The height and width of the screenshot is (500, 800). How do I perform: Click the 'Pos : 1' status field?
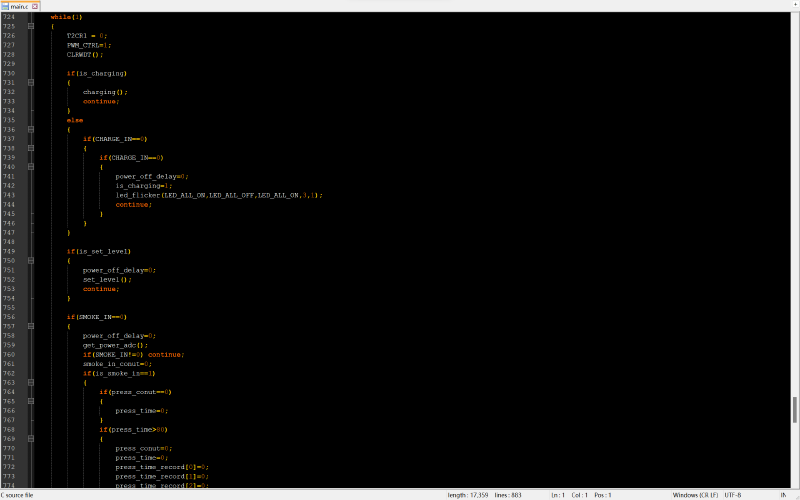coord(603,495)
